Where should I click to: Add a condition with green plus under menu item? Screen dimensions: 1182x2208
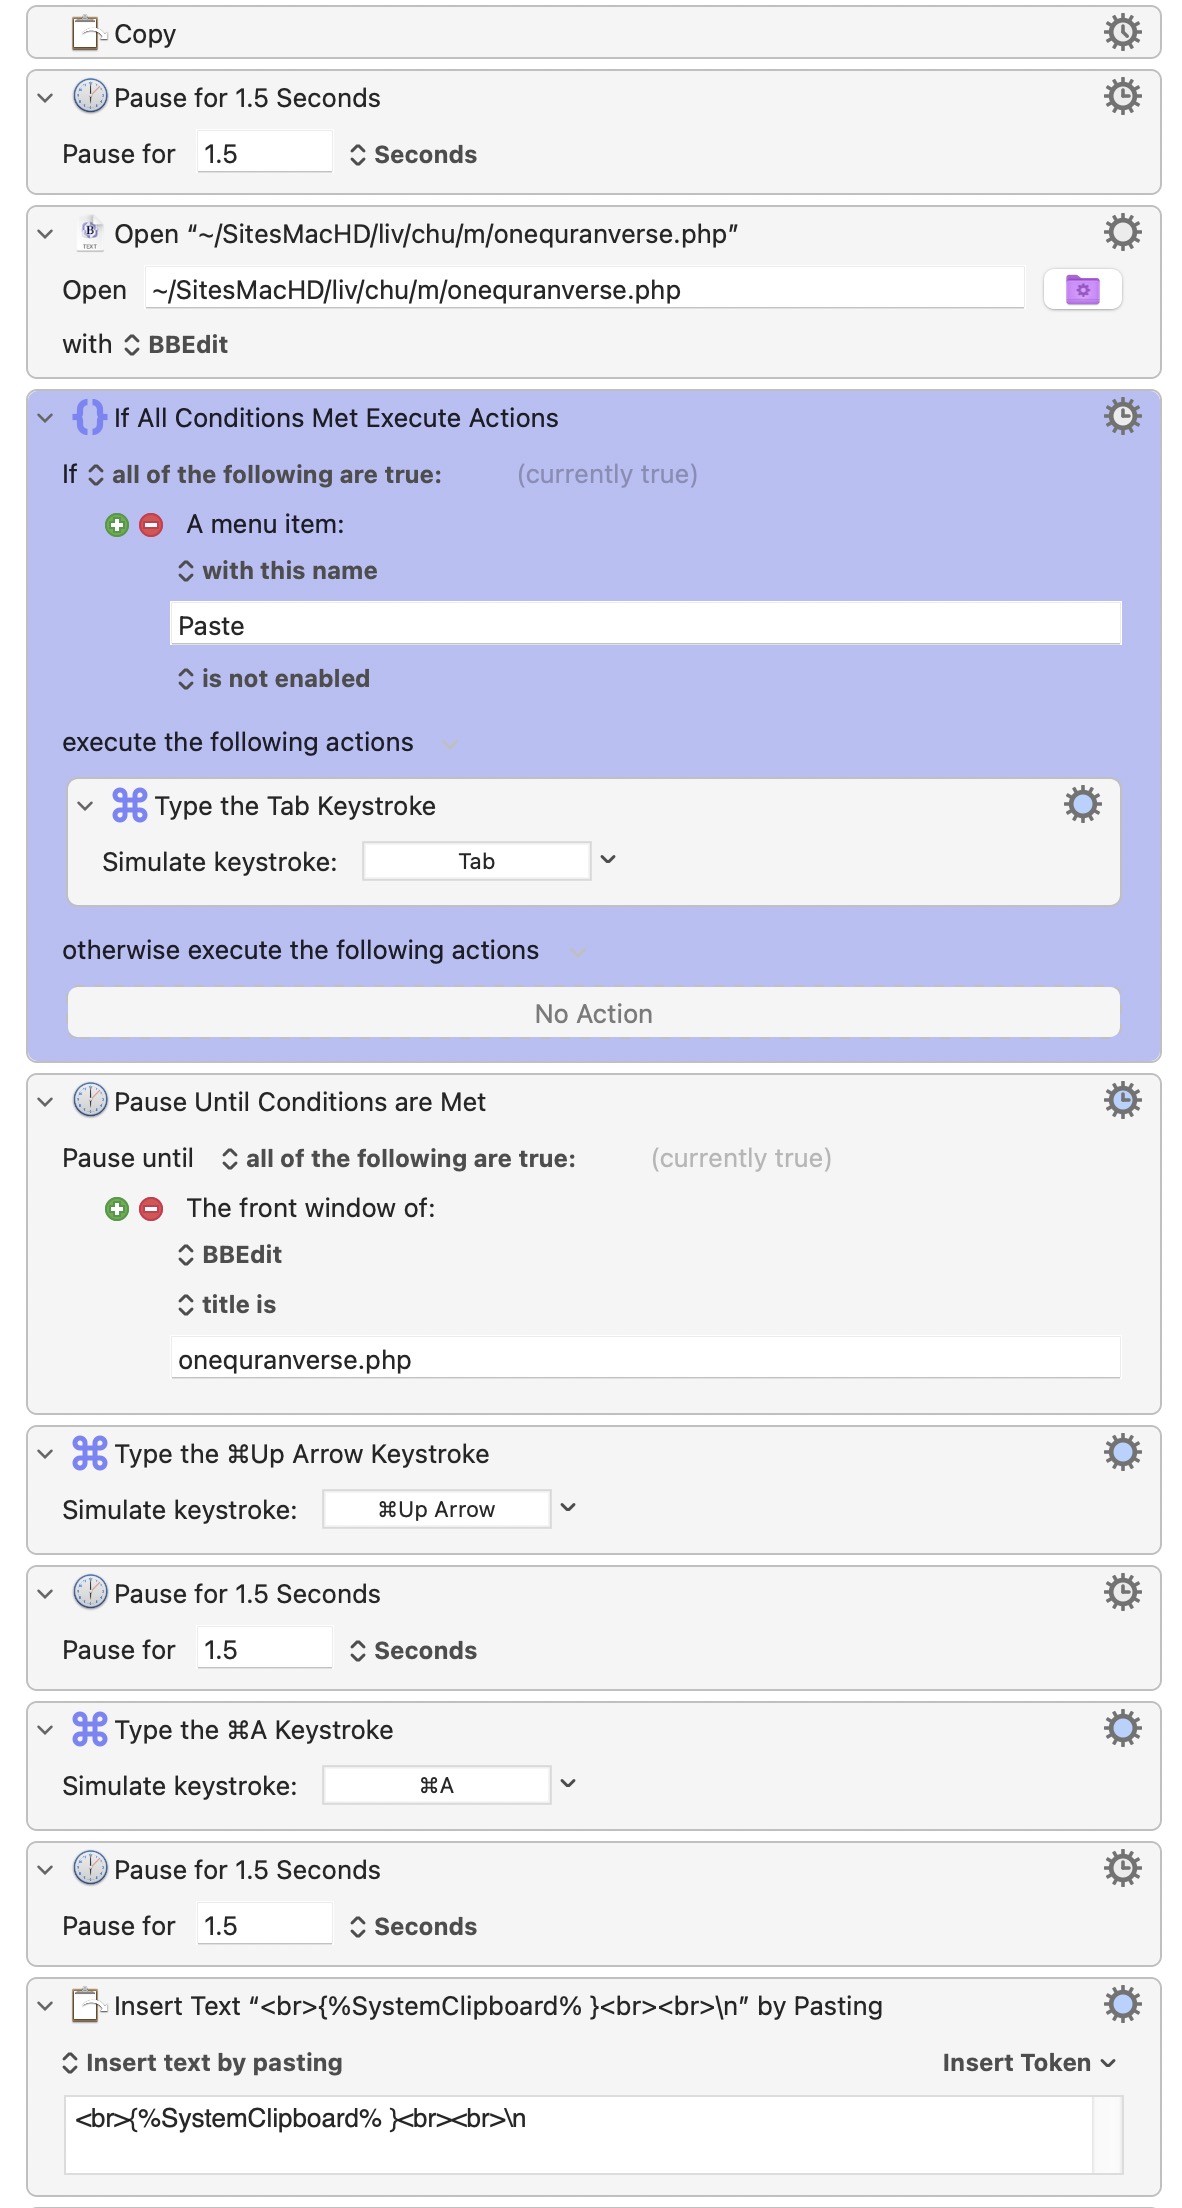117,525
